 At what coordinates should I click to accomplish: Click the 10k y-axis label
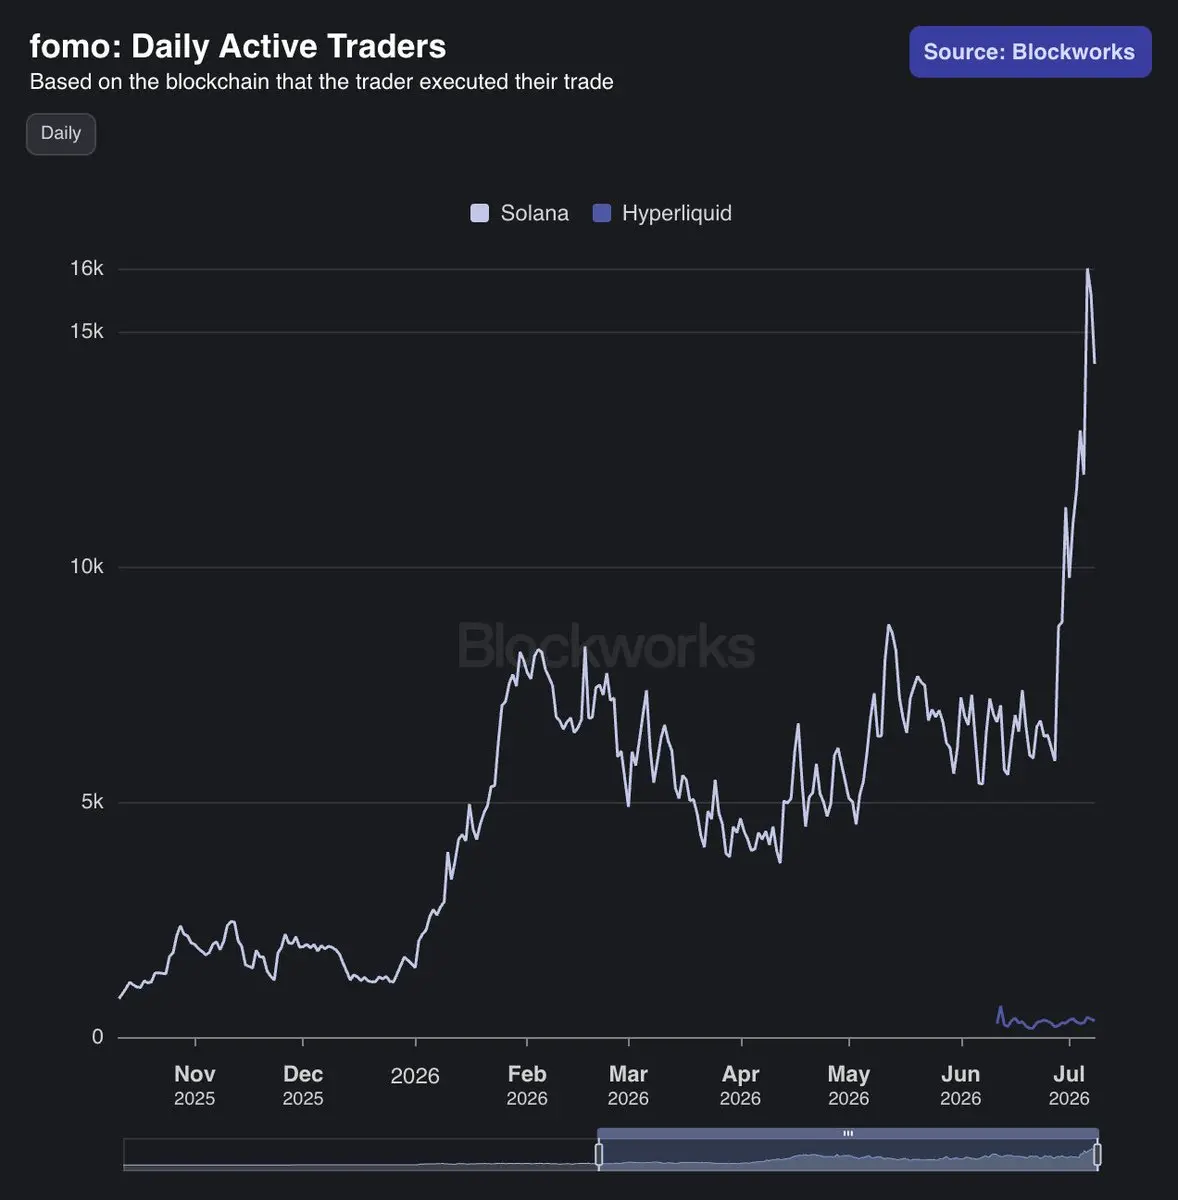[x=87, y=566]
